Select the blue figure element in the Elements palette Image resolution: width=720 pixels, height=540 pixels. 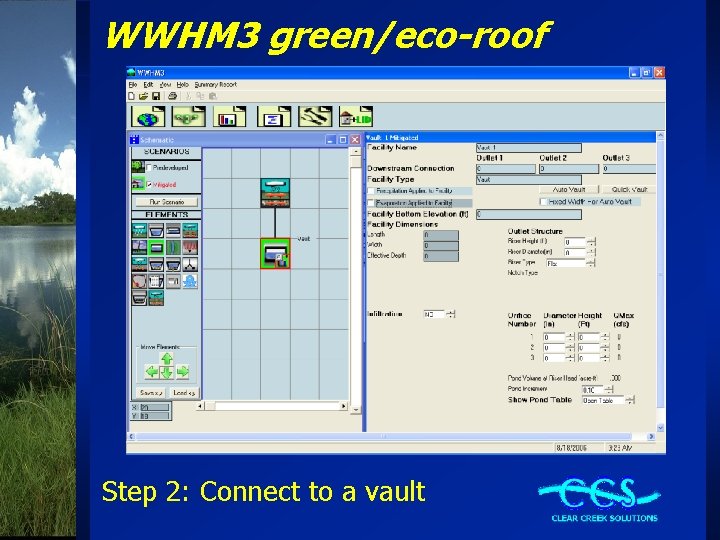(x=190, y=281)
